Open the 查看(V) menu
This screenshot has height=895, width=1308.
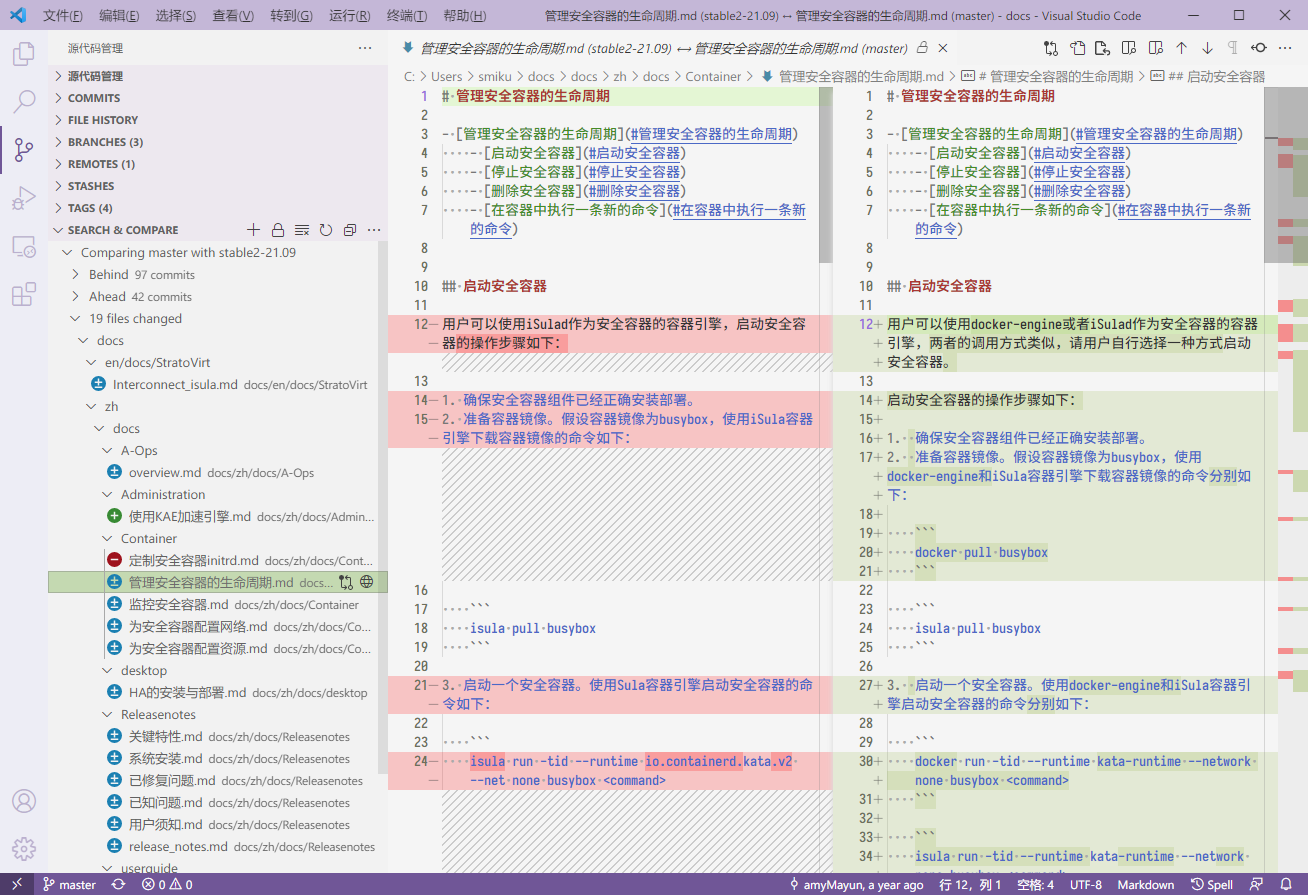click(x=233, y=16)
